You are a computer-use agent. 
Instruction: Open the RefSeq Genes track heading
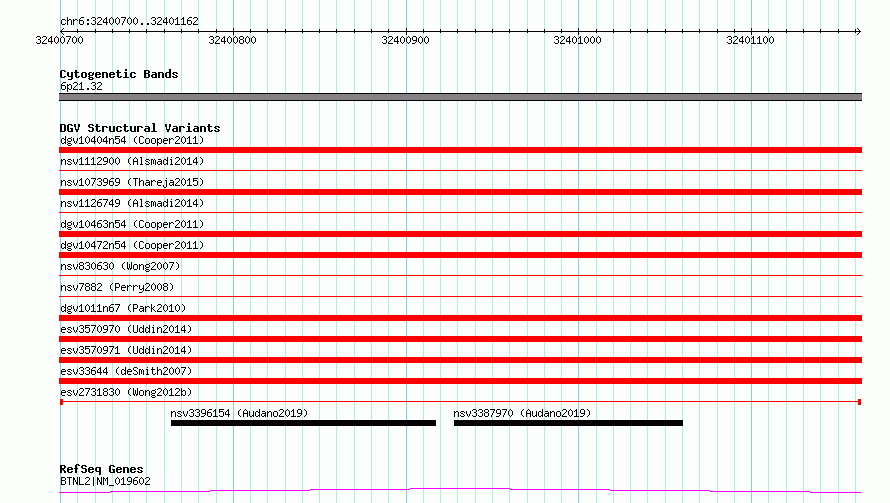[101, 469]
